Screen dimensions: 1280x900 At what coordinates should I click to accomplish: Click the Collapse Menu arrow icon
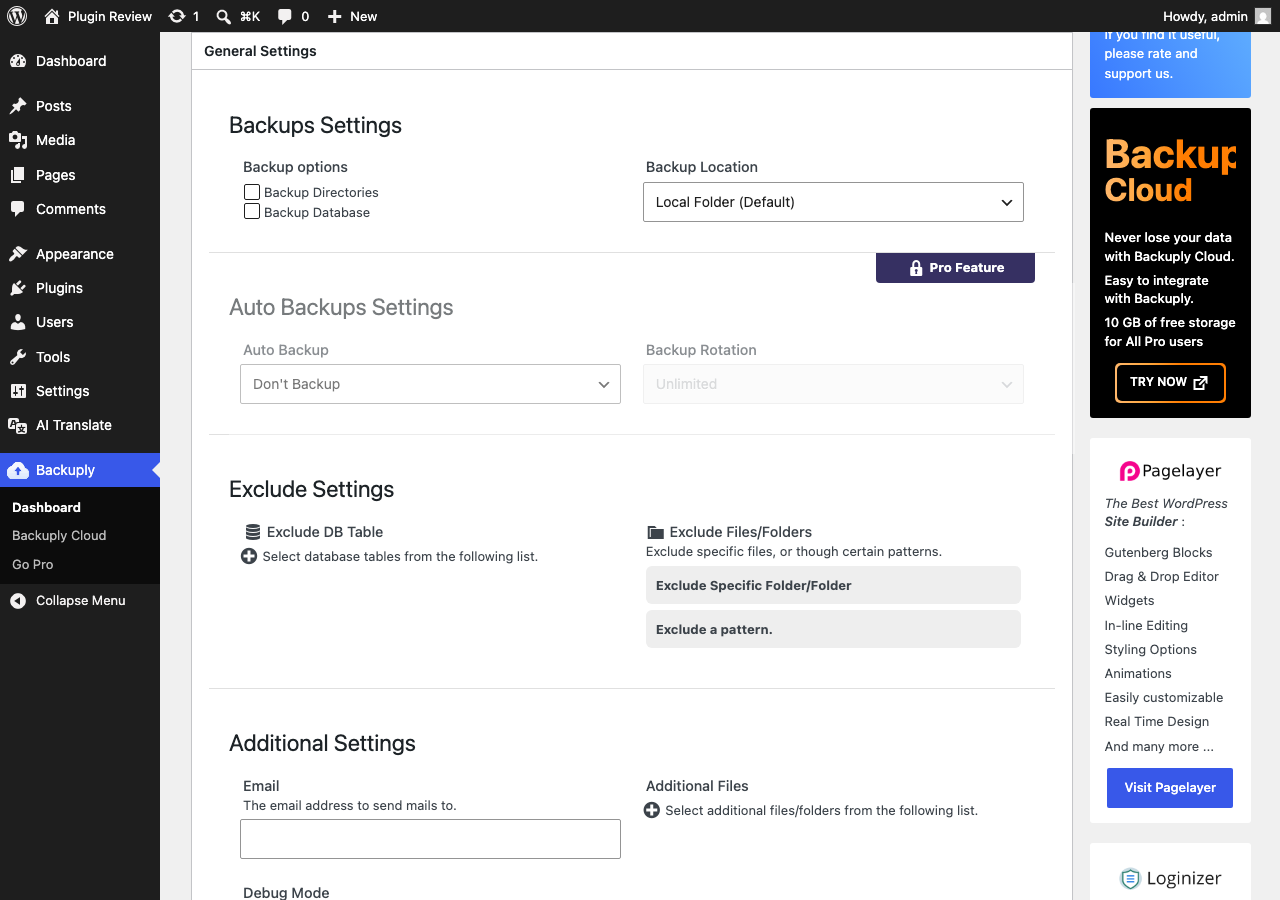(x=18, y=601)
